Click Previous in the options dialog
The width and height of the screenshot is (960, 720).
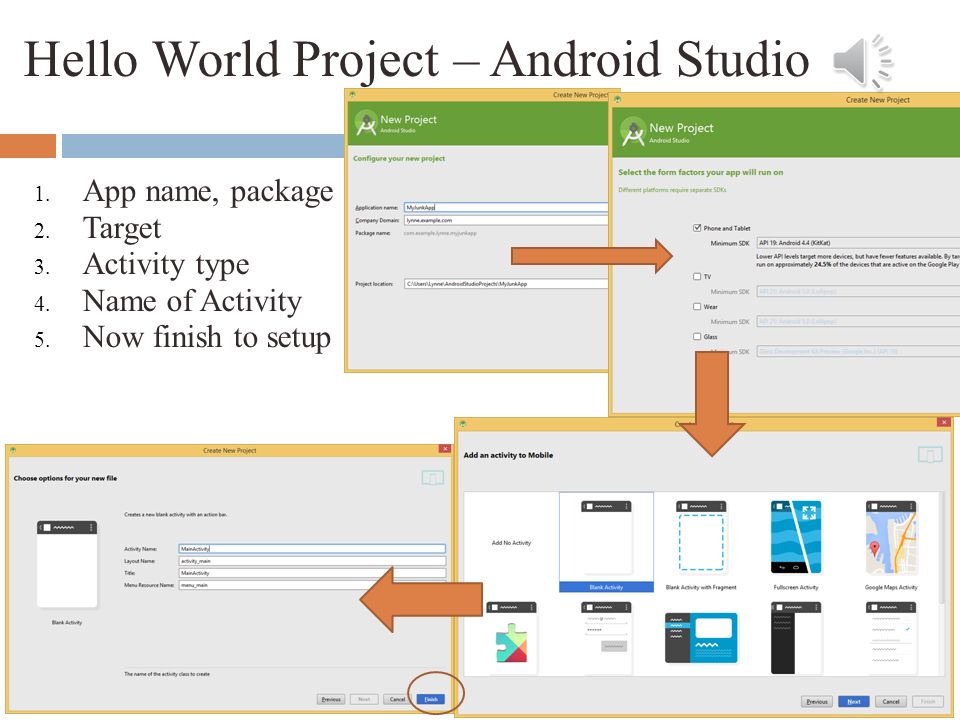tap(331, 699)
